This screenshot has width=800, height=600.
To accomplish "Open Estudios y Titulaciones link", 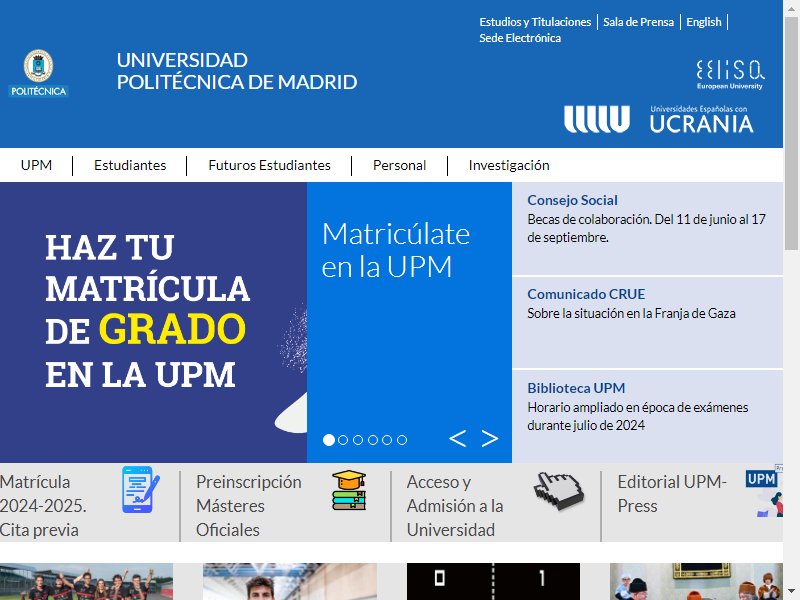I will pyautogui.click(x=535, y=22).
